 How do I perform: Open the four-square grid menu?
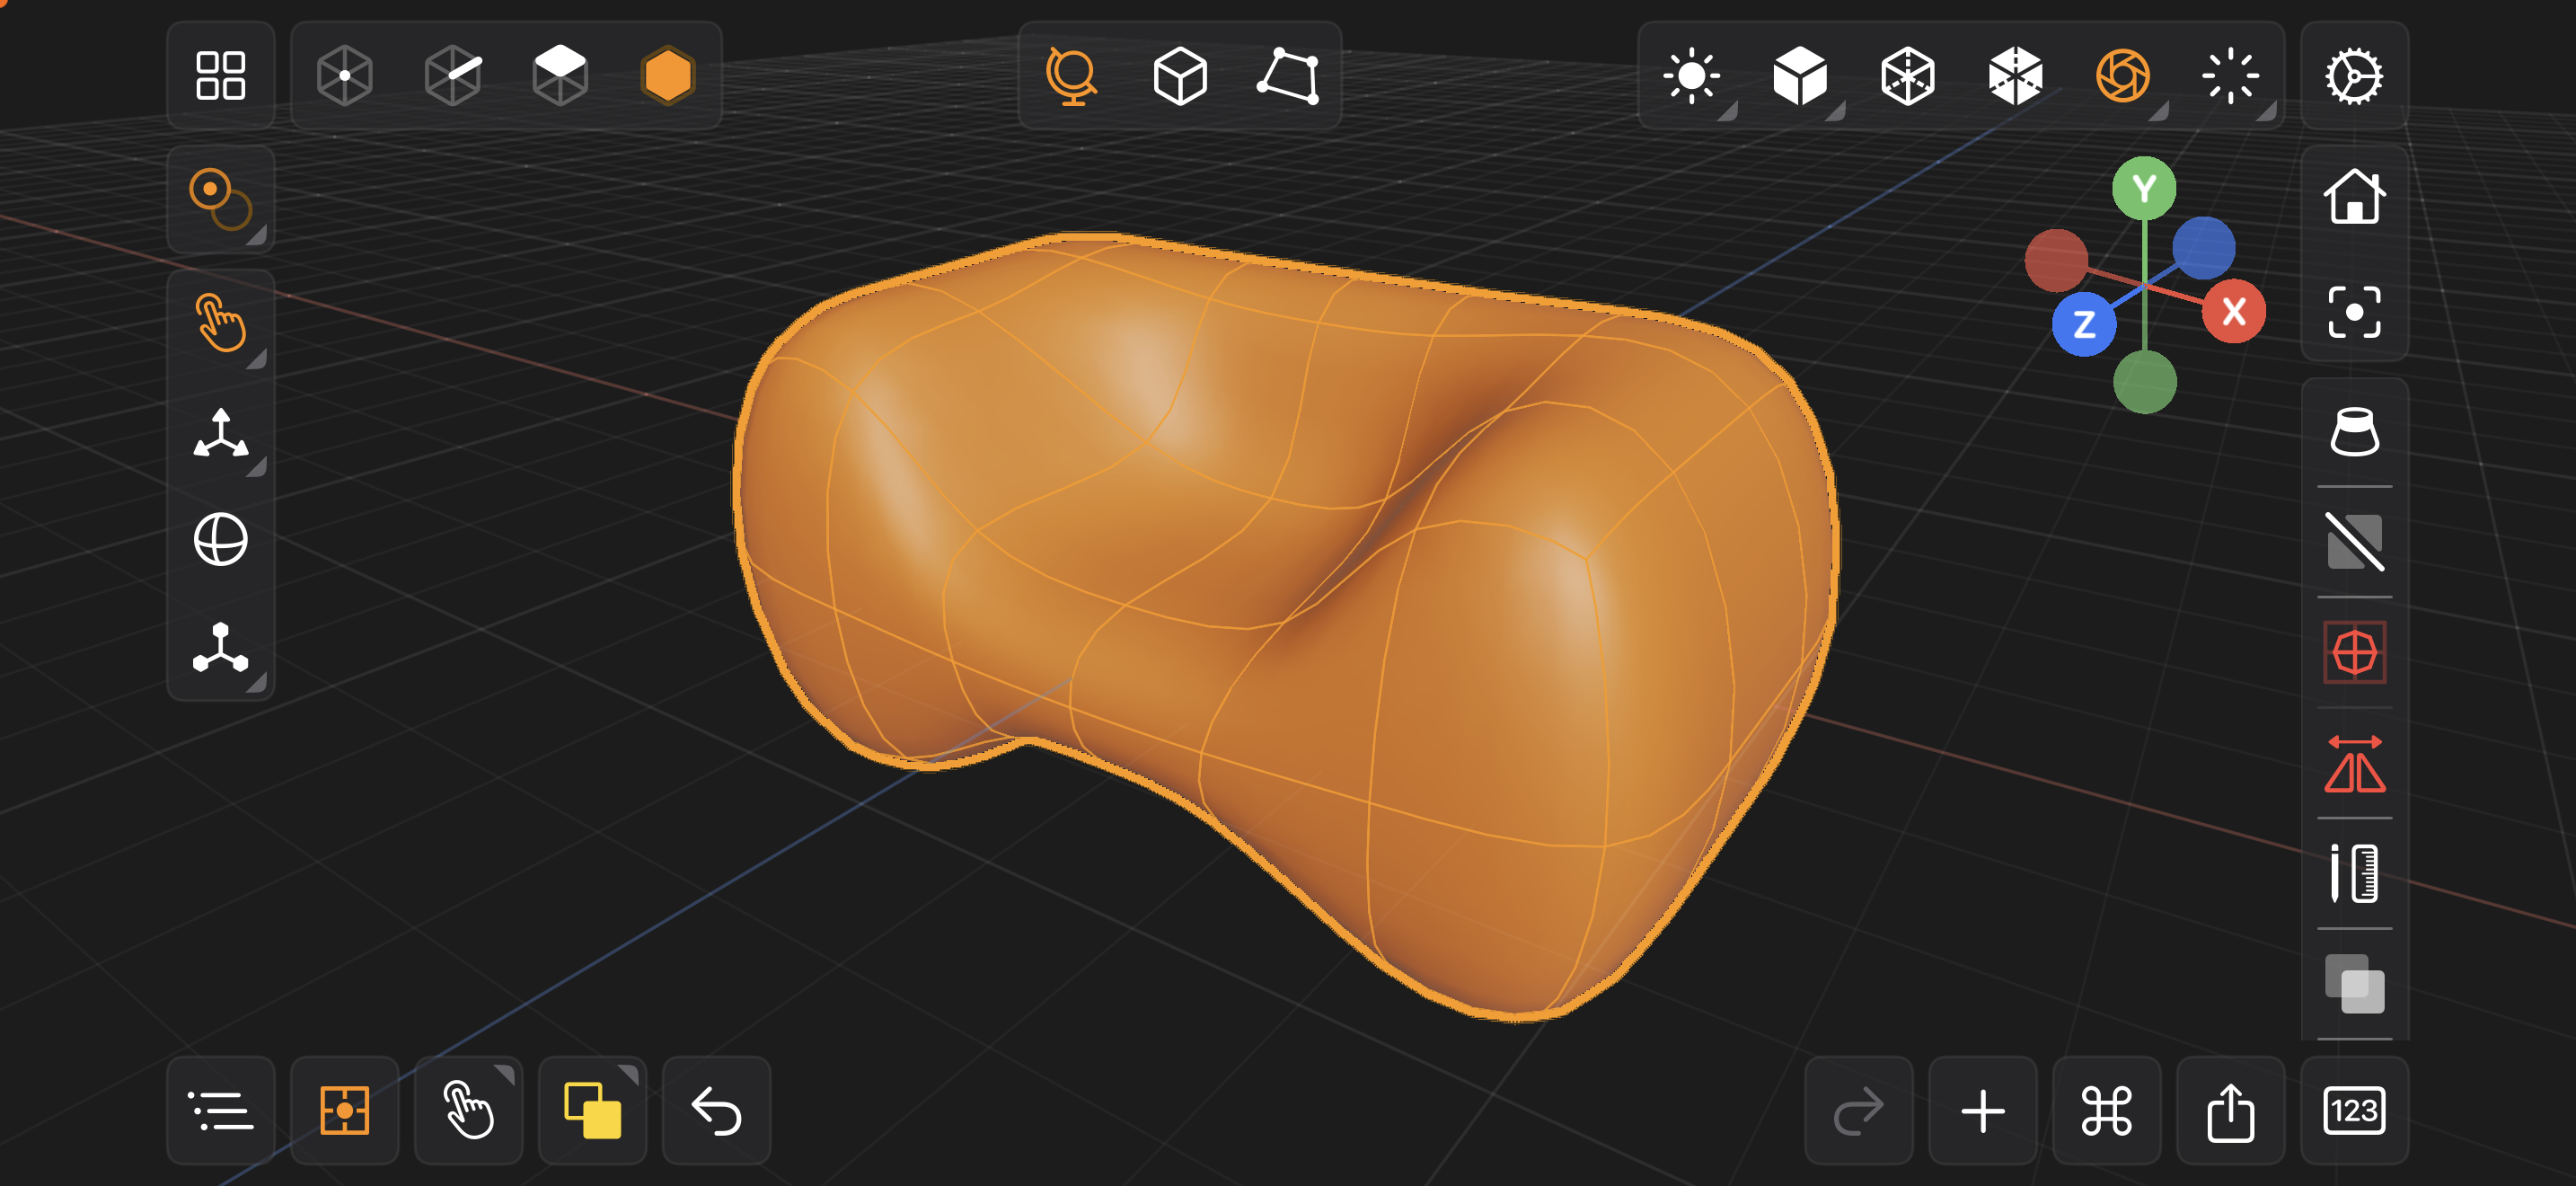click(220, 76)
